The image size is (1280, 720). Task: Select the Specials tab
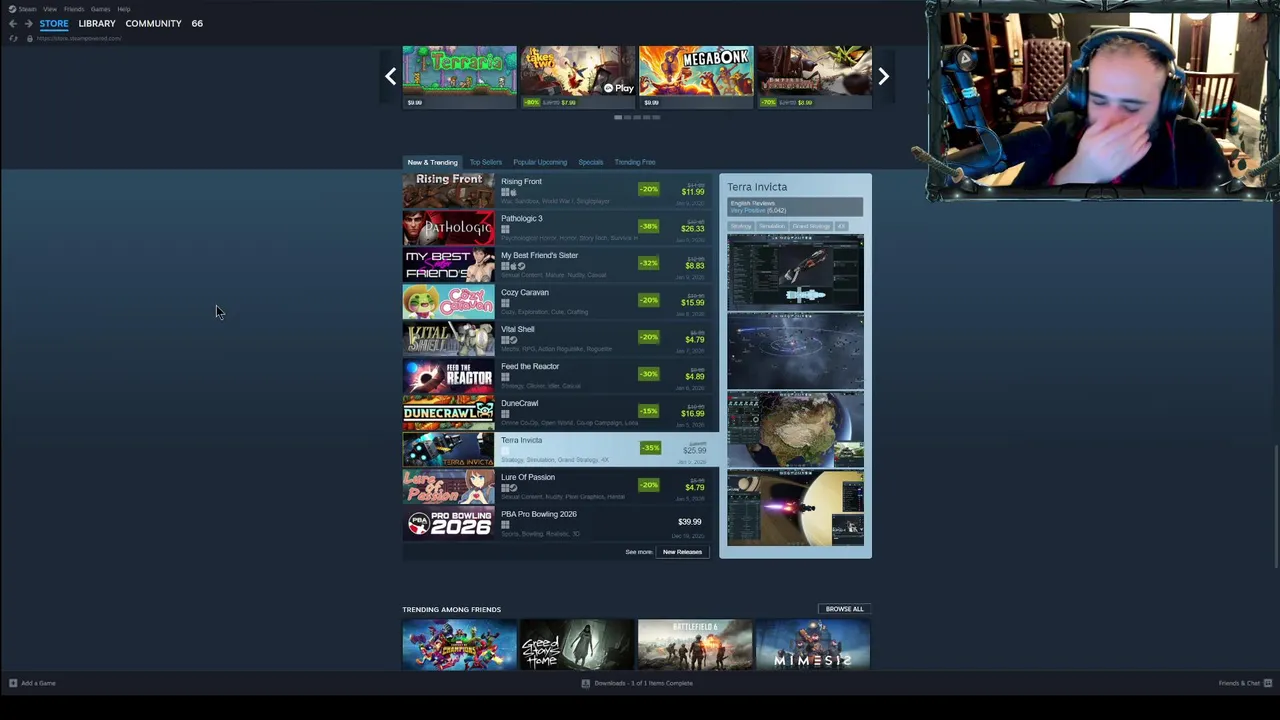pos(590,162)
